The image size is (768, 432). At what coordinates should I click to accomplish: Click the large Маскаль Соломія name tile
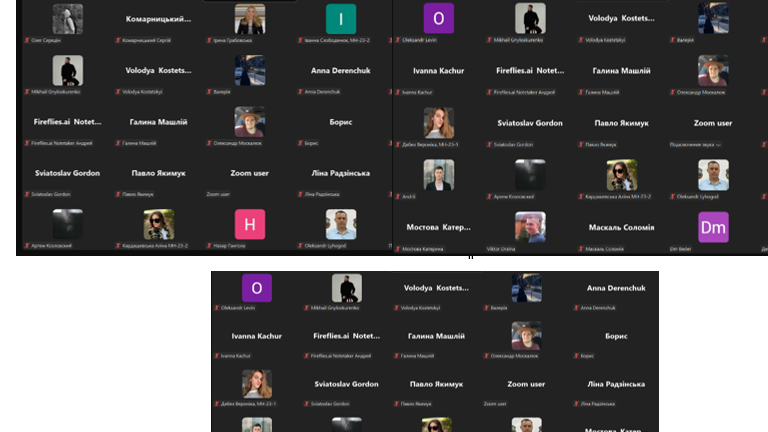[x=621, y=227]
